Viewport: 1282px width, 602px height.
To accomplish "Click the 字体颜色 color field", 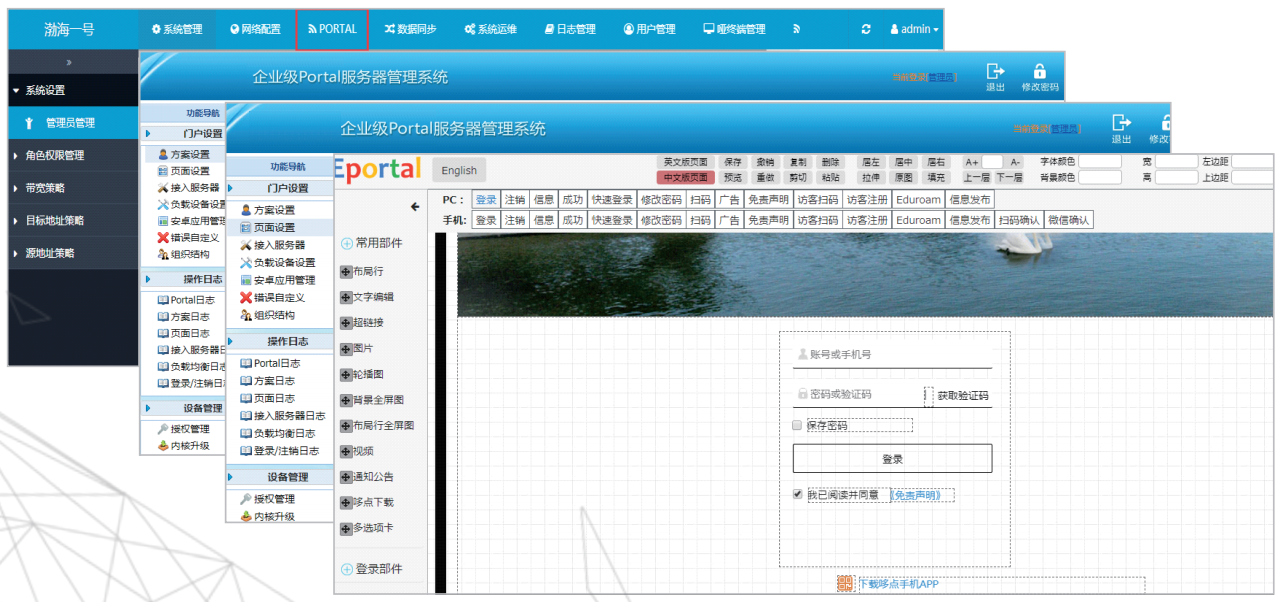I will click(x=1099, y=161).
